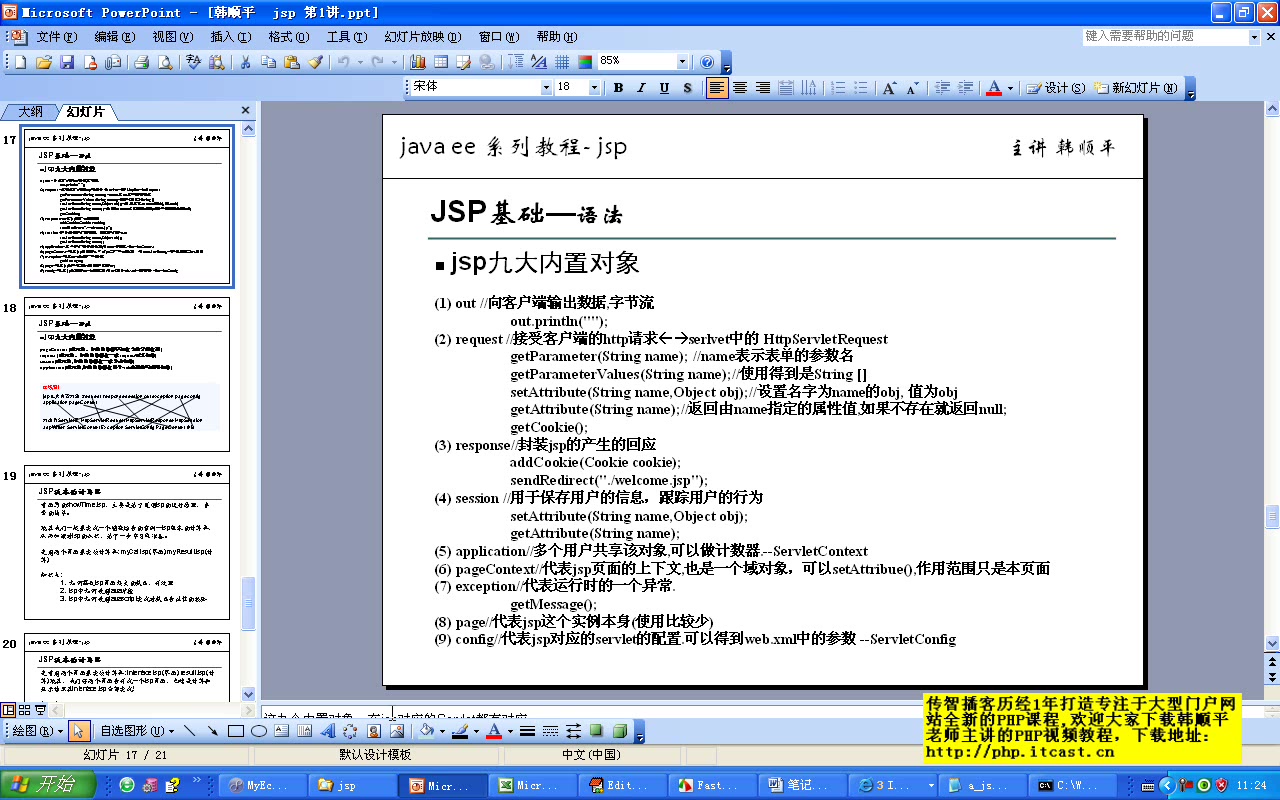Insert a table from toolbar
The width and height of the screenshot is (1280, 800).
(x=441, y=62)
